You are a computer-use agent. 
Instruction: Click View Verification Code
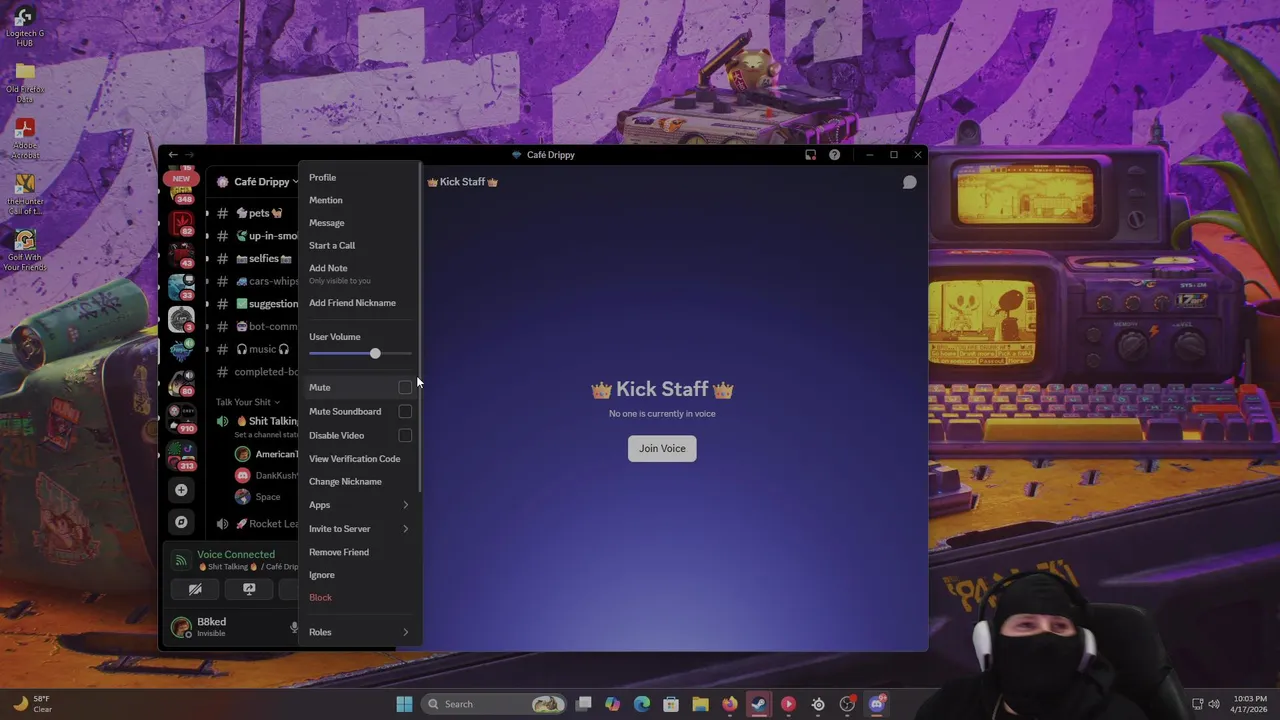pos(359,459)
